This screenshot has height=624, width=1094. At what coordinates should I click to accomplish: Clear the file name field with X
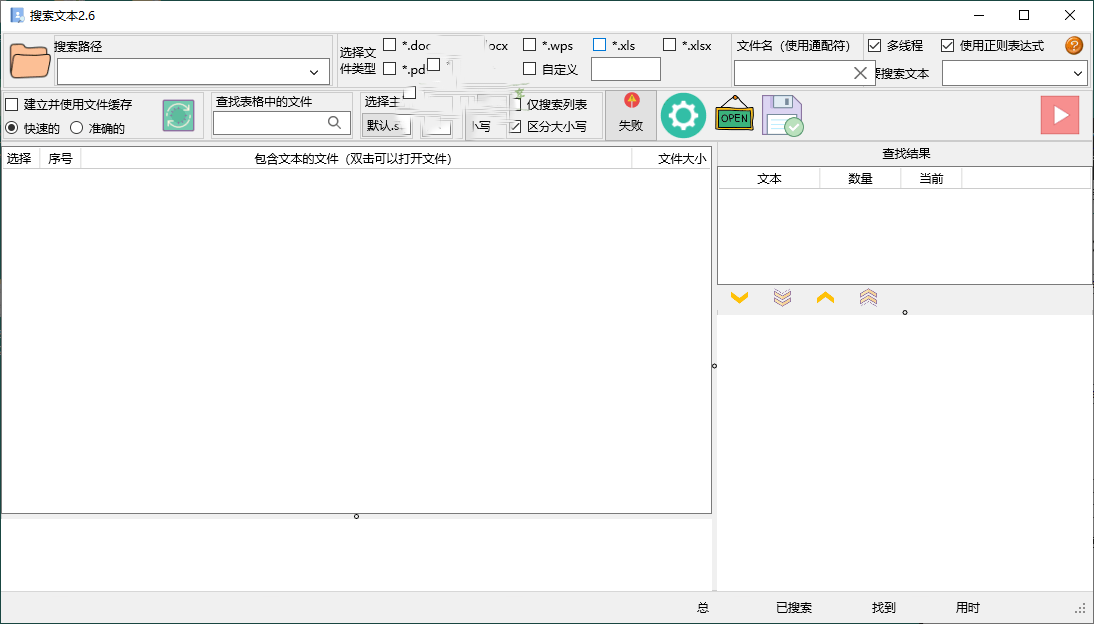[860, 73]
